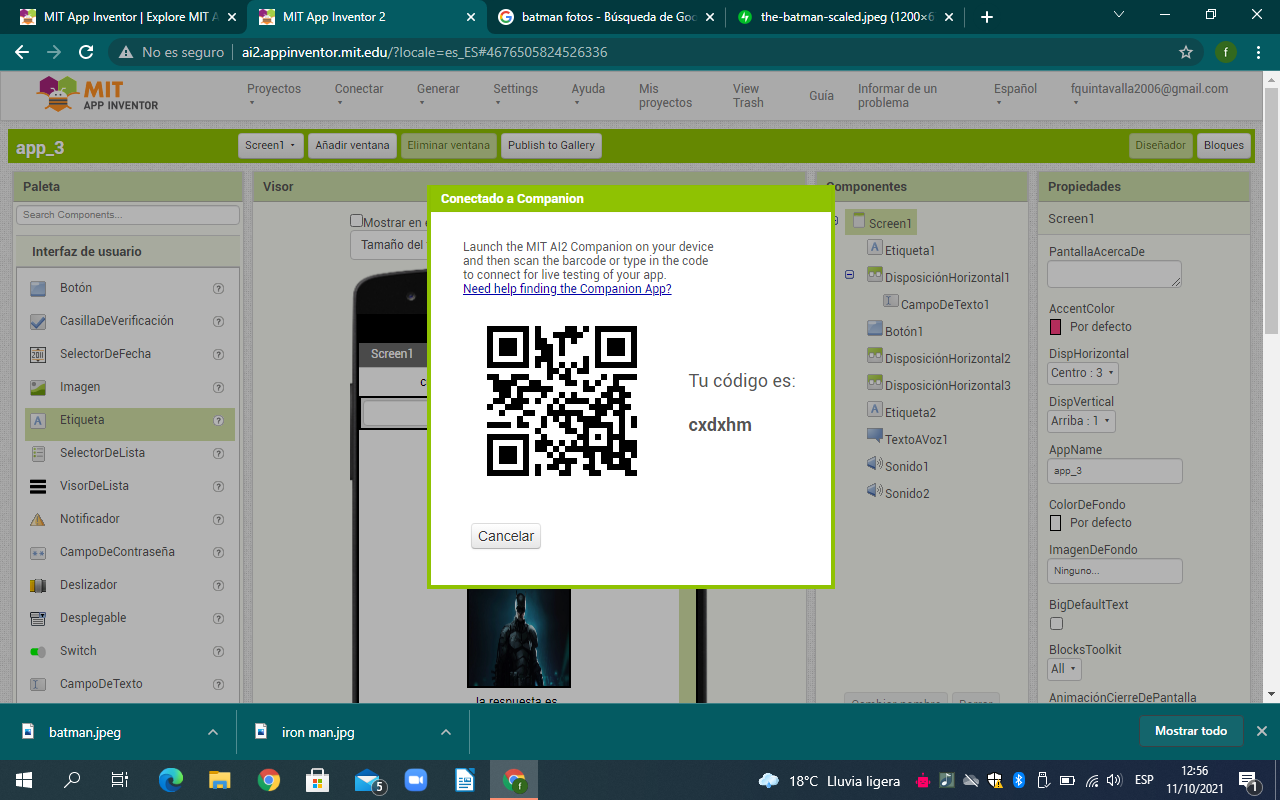Open AccentColor pink color swatch
Image resolution: width=1280 pixels, height=800 pixels.
[1055, 327]
